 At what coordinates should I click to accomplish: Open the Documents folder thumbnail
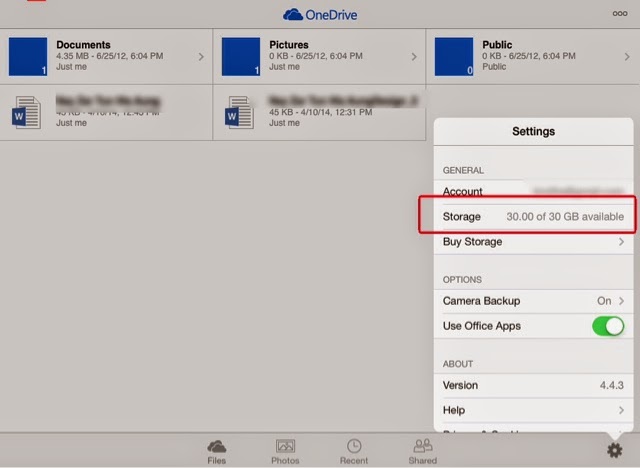(28, 56)
